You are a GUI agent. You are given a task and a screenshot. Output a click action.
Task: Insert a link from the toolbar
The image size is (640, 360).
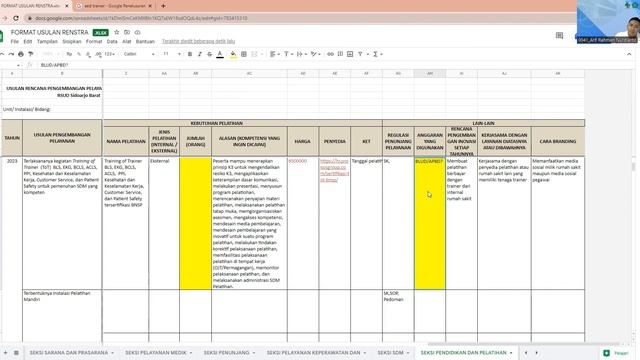pos(330,54)
